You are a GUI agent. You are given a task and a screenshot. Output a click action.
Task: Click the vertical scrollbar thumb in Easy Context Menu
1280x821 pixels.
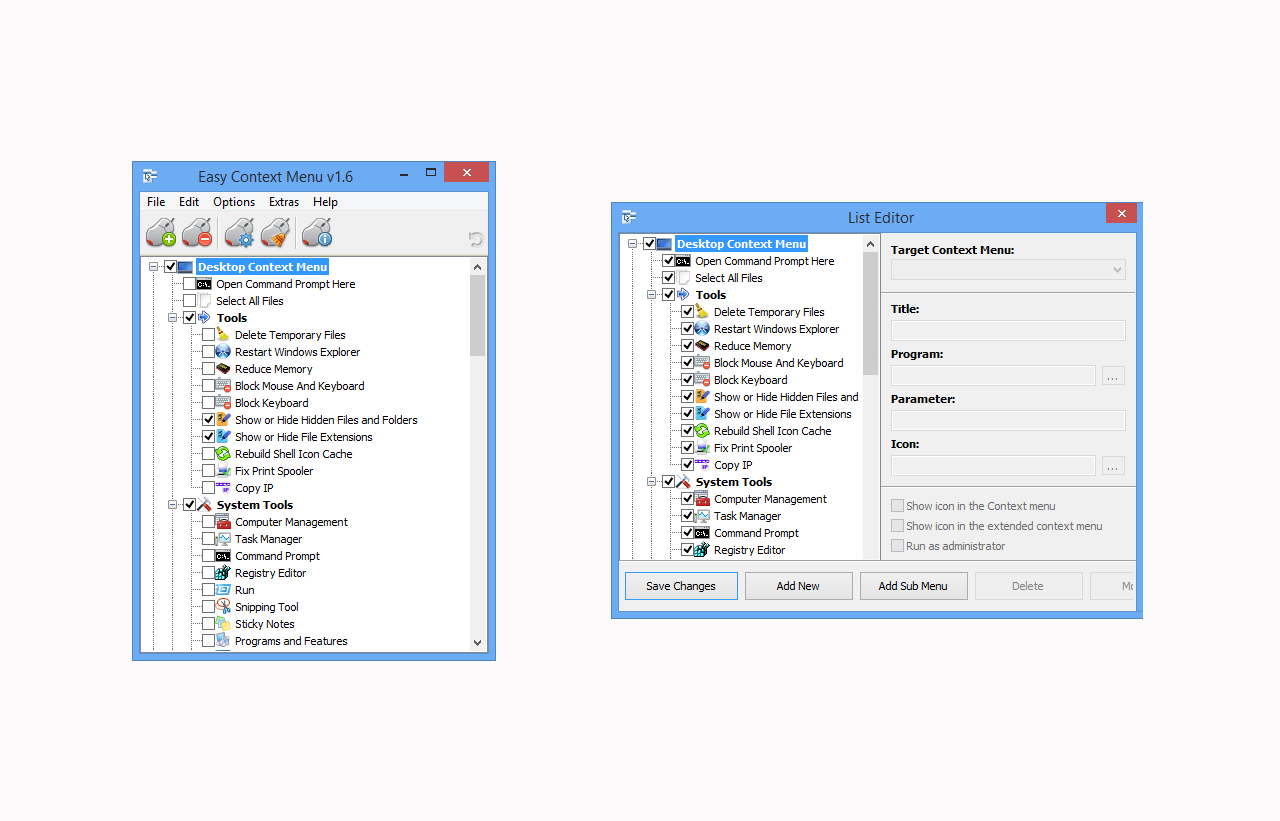pyautogui.click(x=477, y=316)
